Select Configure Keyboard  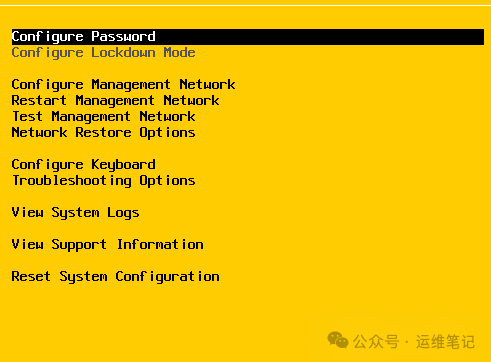click(x=83, y=165)
